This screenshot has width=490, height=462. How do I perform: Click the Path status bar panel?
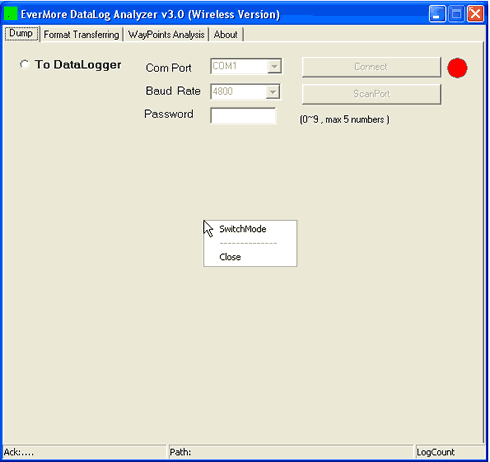click(290, 452)
